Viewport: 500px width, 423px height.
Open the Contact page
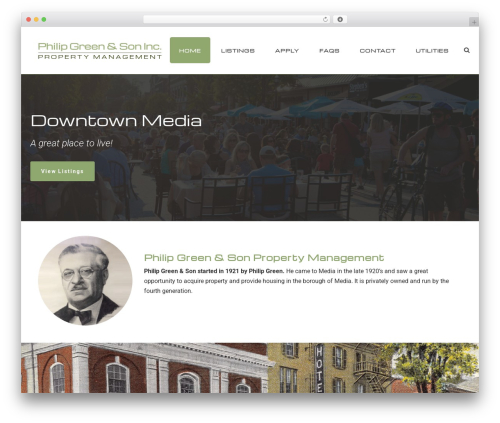point(377,51)
